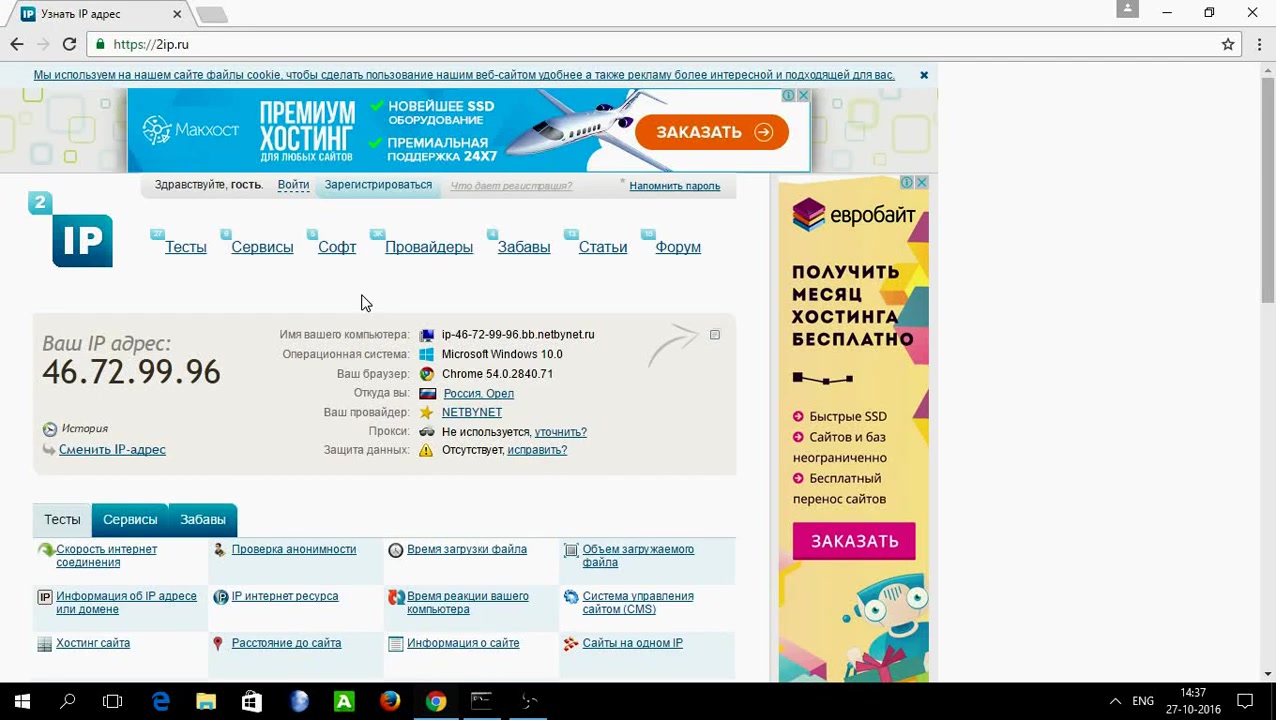Open Скорость интернет соединения test
The image size is (1276, 720).
(106, 556)
